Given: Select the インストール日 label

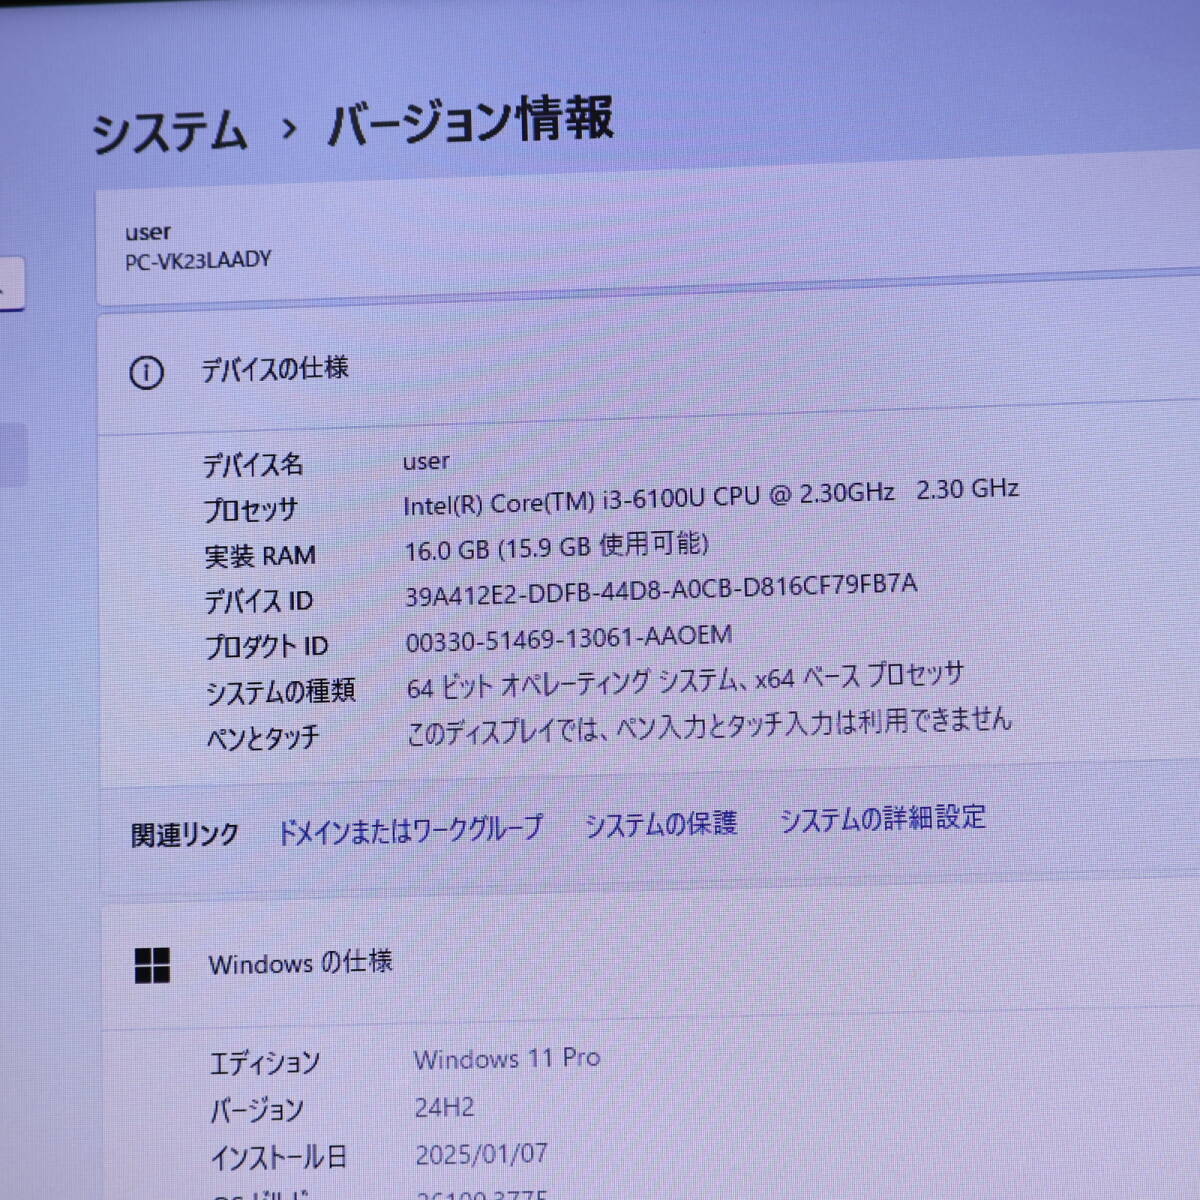Looking at the screenshot, I should click(279, 1158).
